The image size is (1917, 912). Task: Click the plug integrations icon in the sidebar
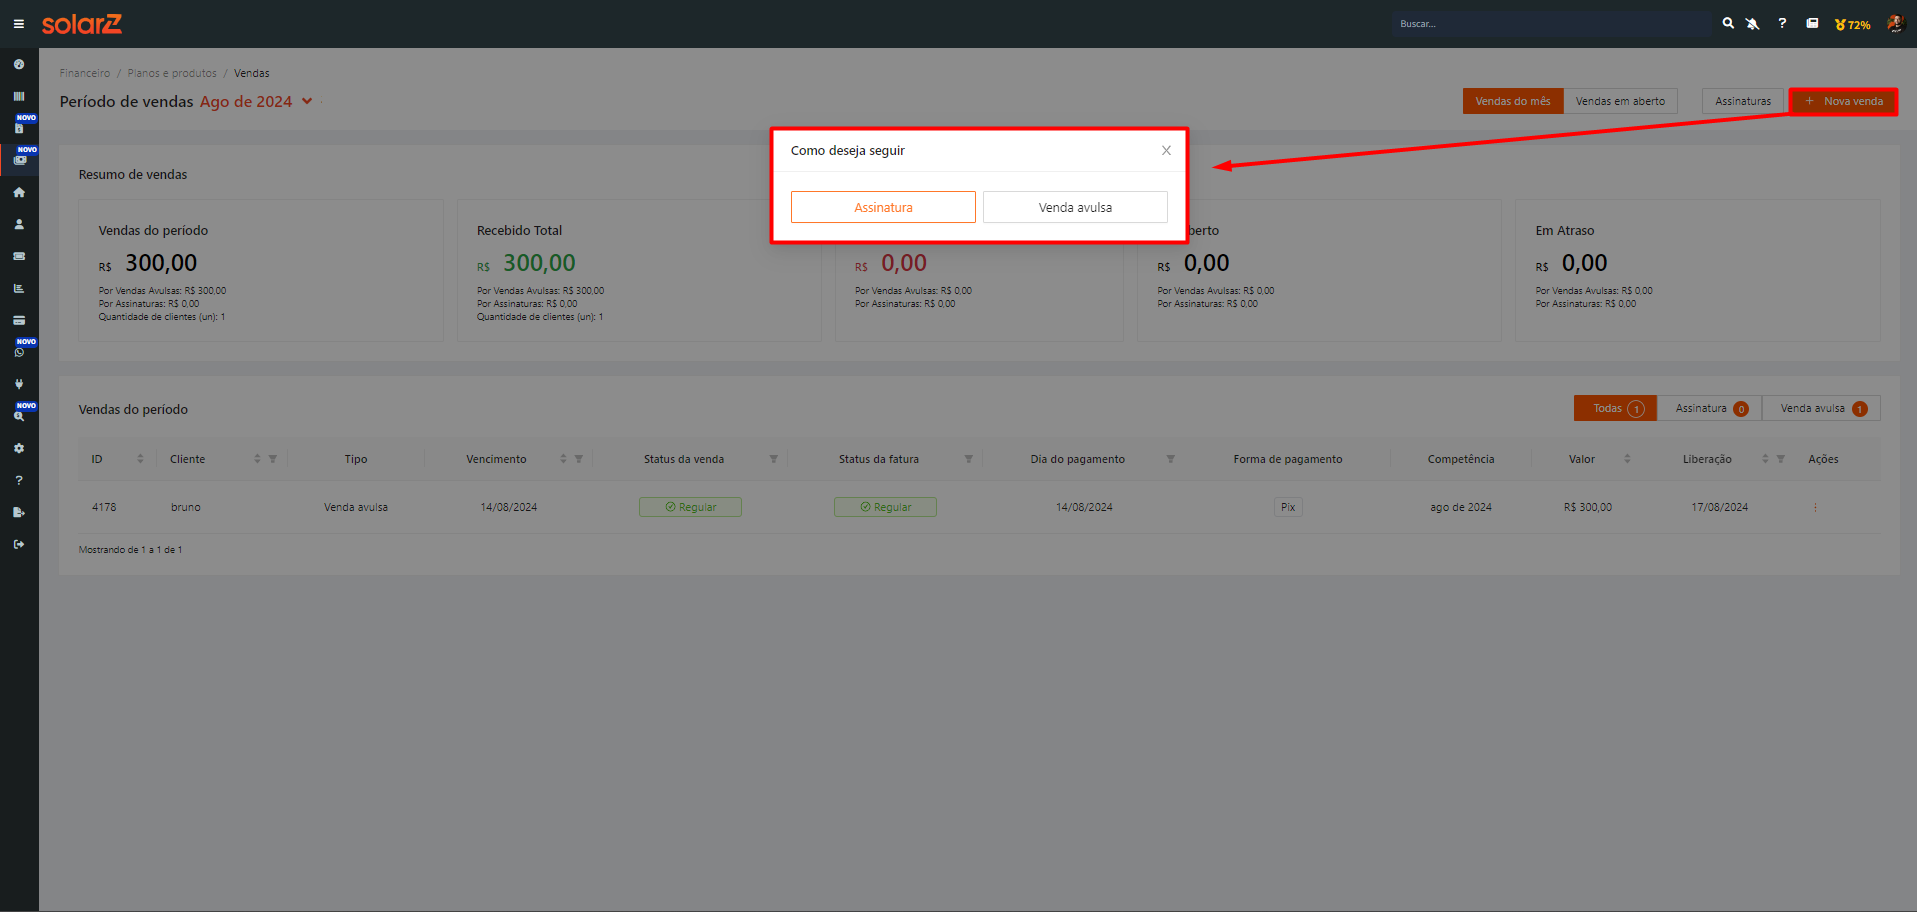pyautogui.click(x=19, y=384)
